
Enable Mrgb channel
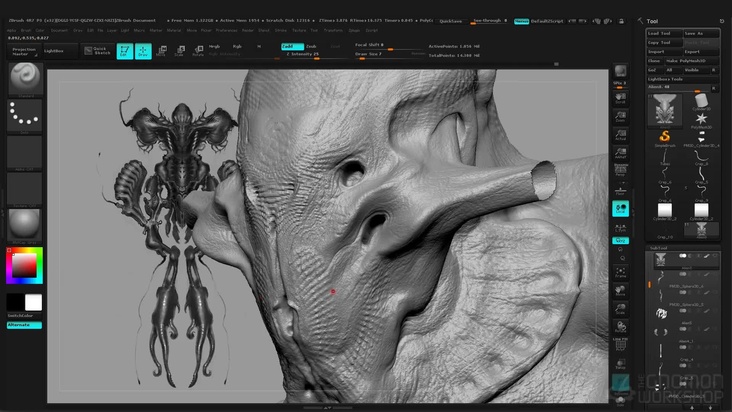(214, 47)
